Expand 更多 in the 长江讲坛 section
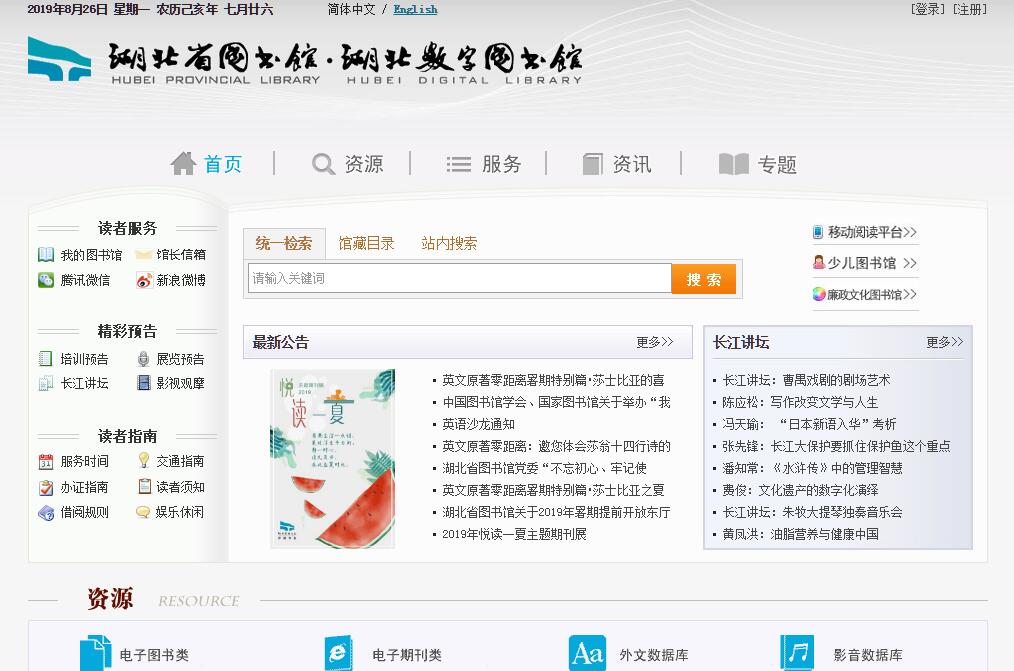This screenshot has width=1014, height=671. coord(944,342)
